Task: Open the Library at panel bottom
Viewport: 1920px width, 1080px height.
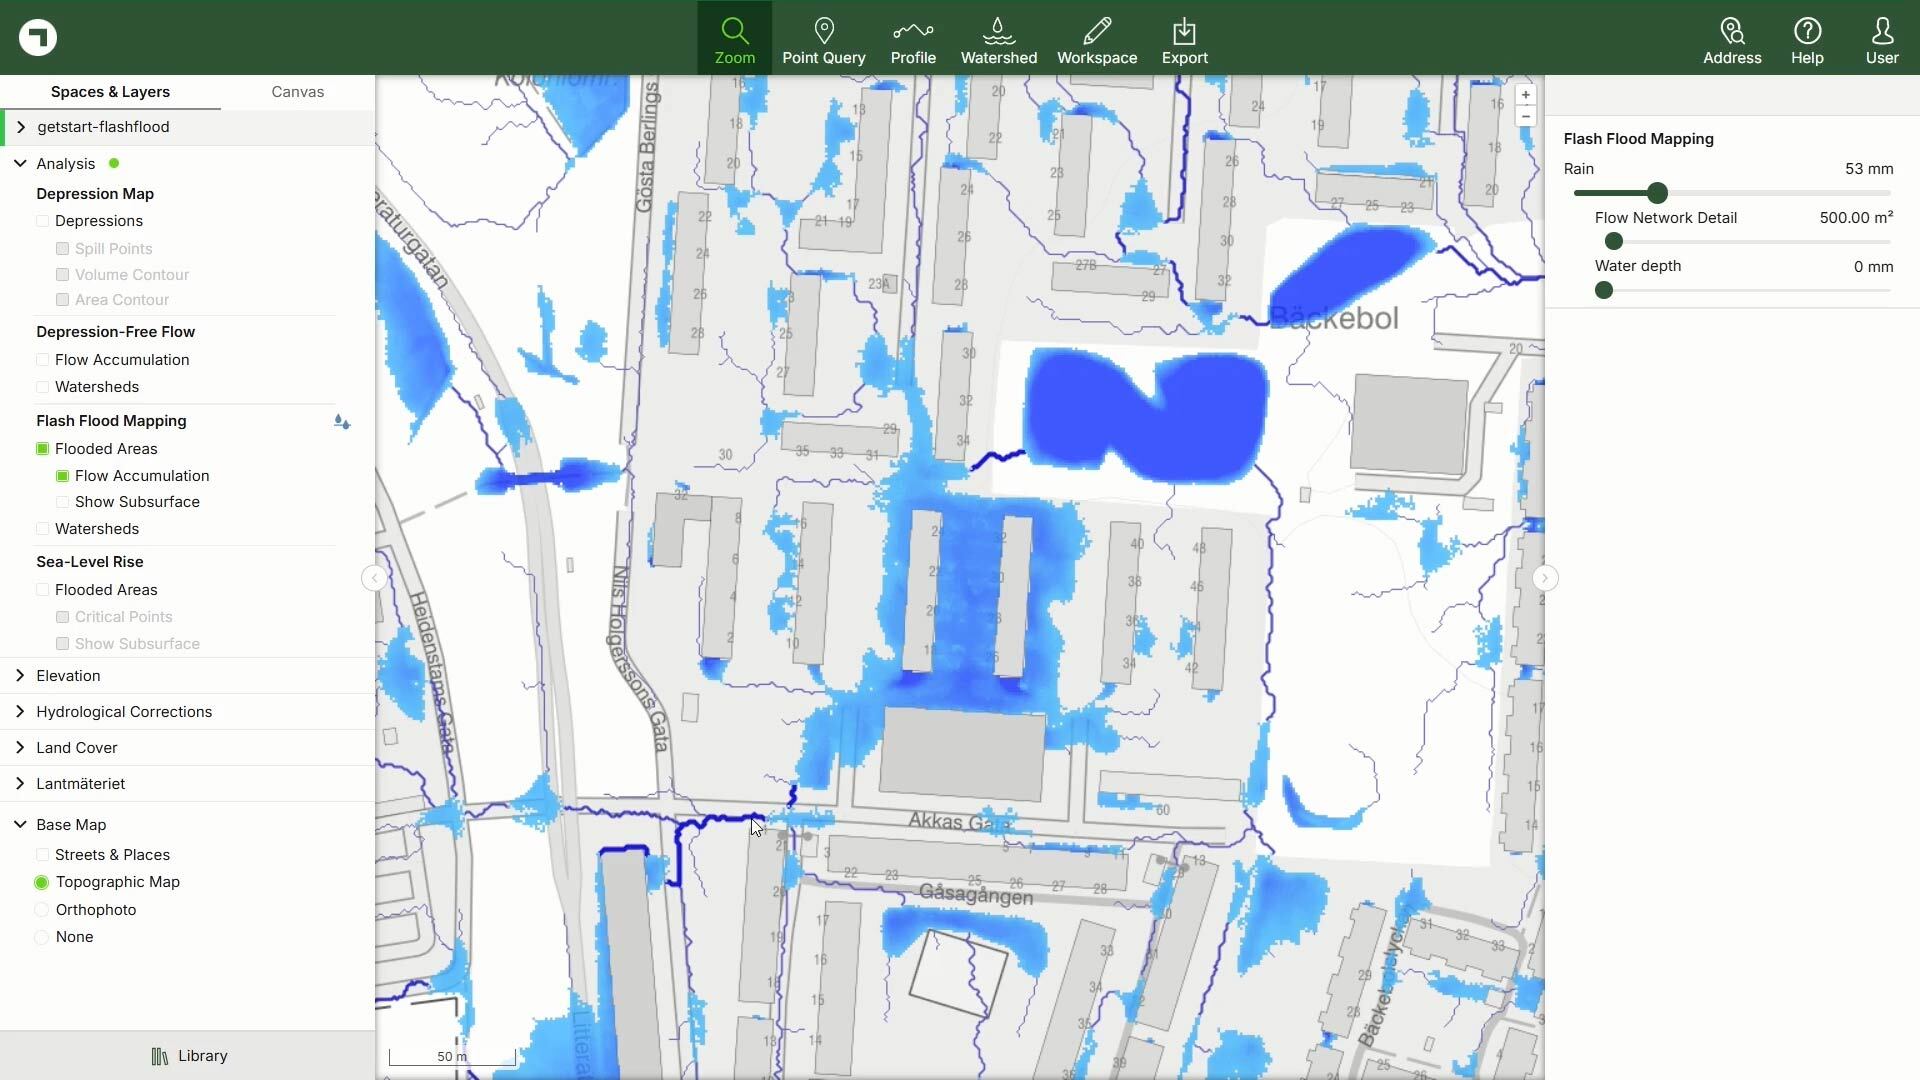Action: pos(188,1056)
